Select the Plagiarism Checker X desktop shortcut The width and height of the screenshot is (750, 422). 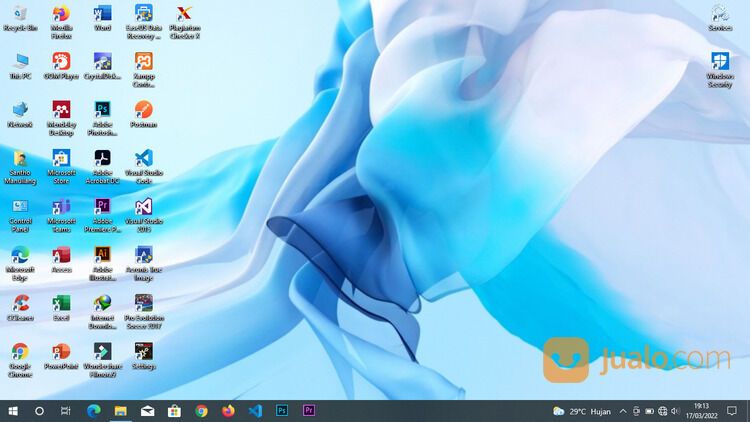pyautogui.click(x=185, y=22)
